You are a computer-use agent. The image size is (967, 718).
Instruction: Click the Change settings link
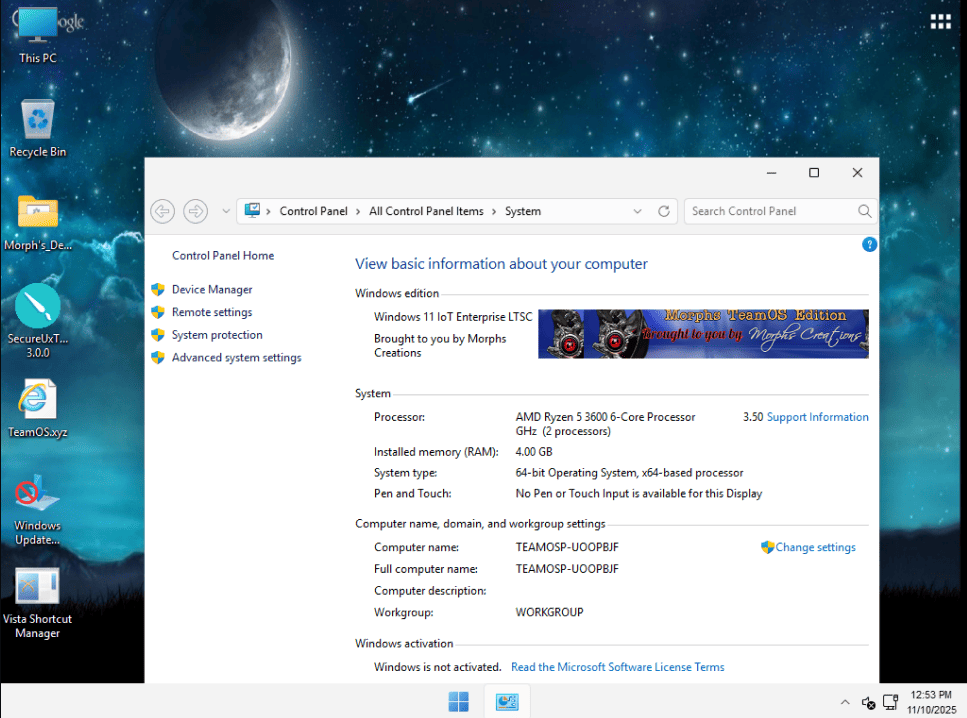815,547
